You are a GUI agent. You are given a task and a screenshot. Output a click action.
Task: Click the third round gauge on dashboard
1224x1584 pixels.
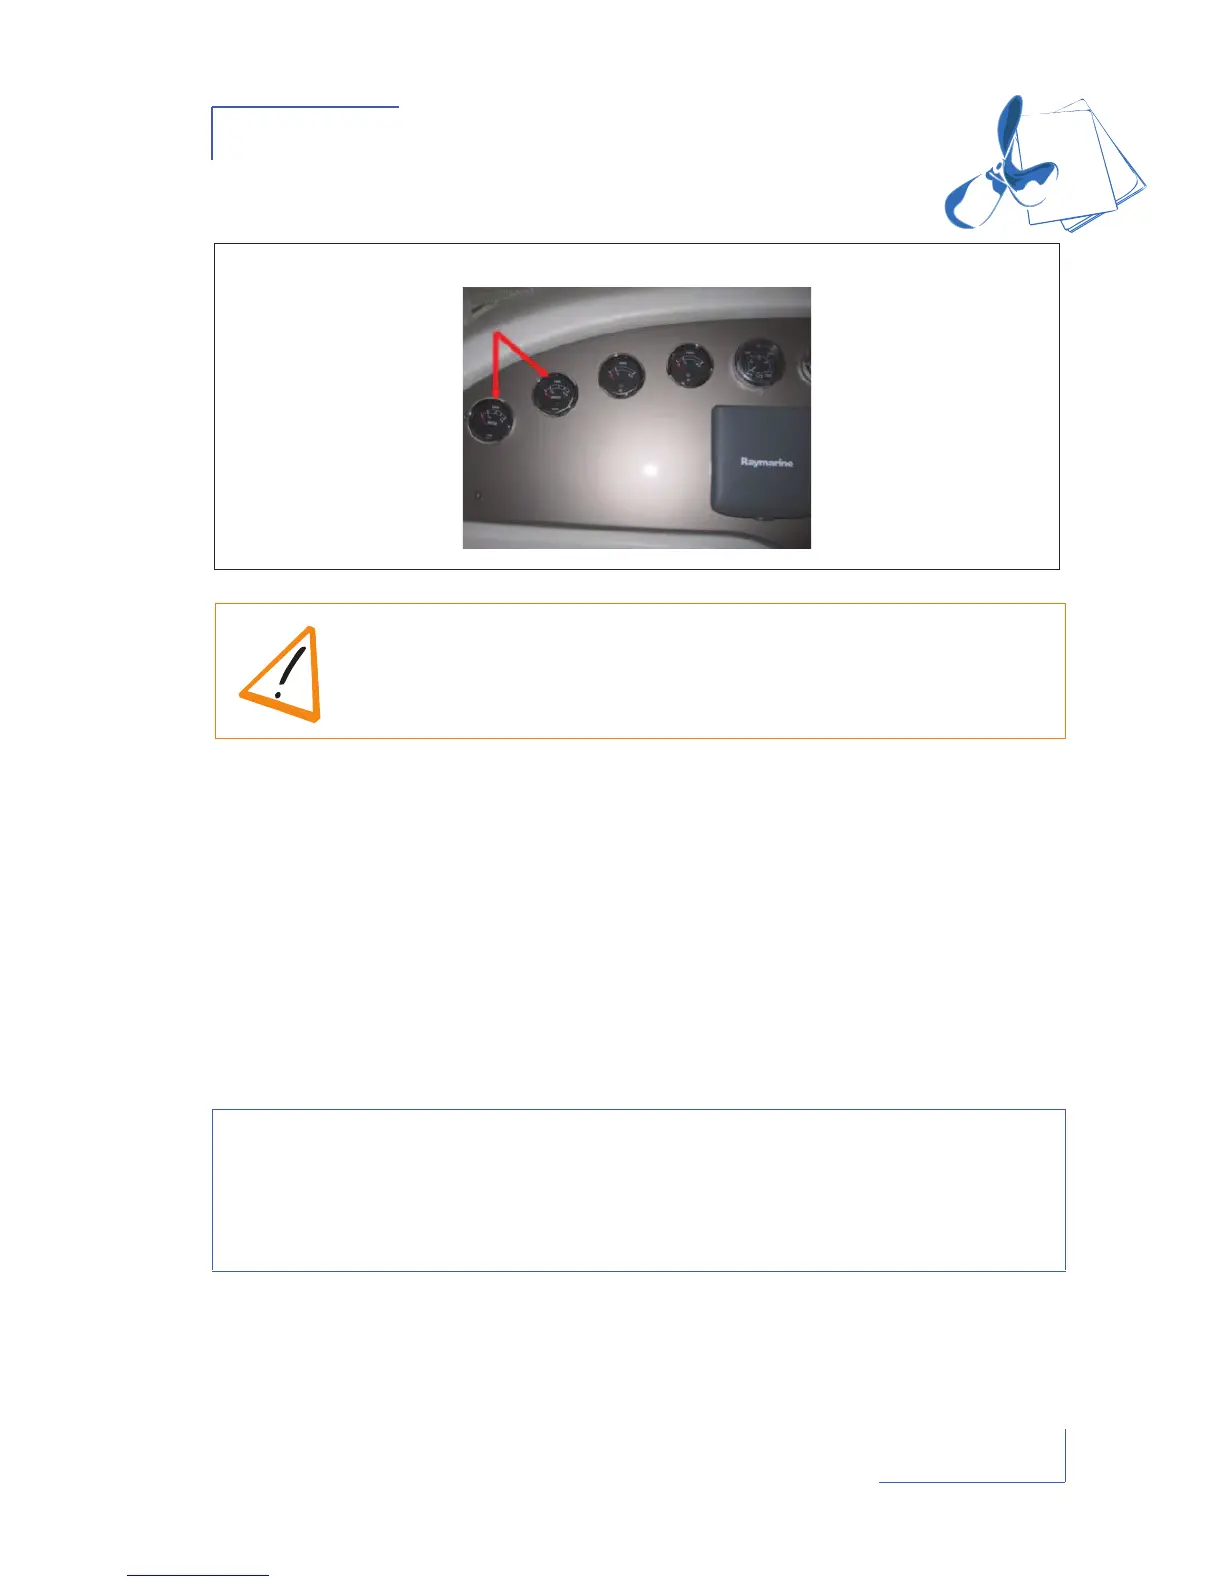(622, 376)
